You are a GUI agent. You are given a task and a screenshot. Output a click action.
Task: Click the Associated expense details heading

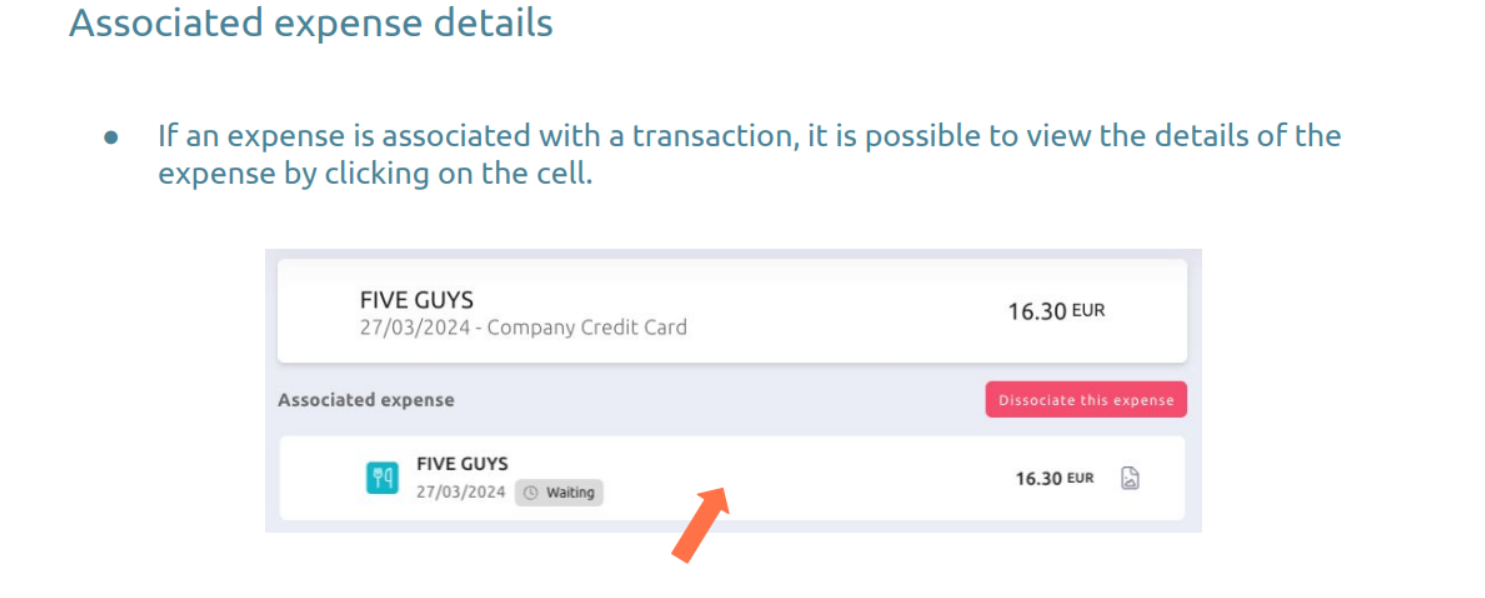tap(311, 22)
